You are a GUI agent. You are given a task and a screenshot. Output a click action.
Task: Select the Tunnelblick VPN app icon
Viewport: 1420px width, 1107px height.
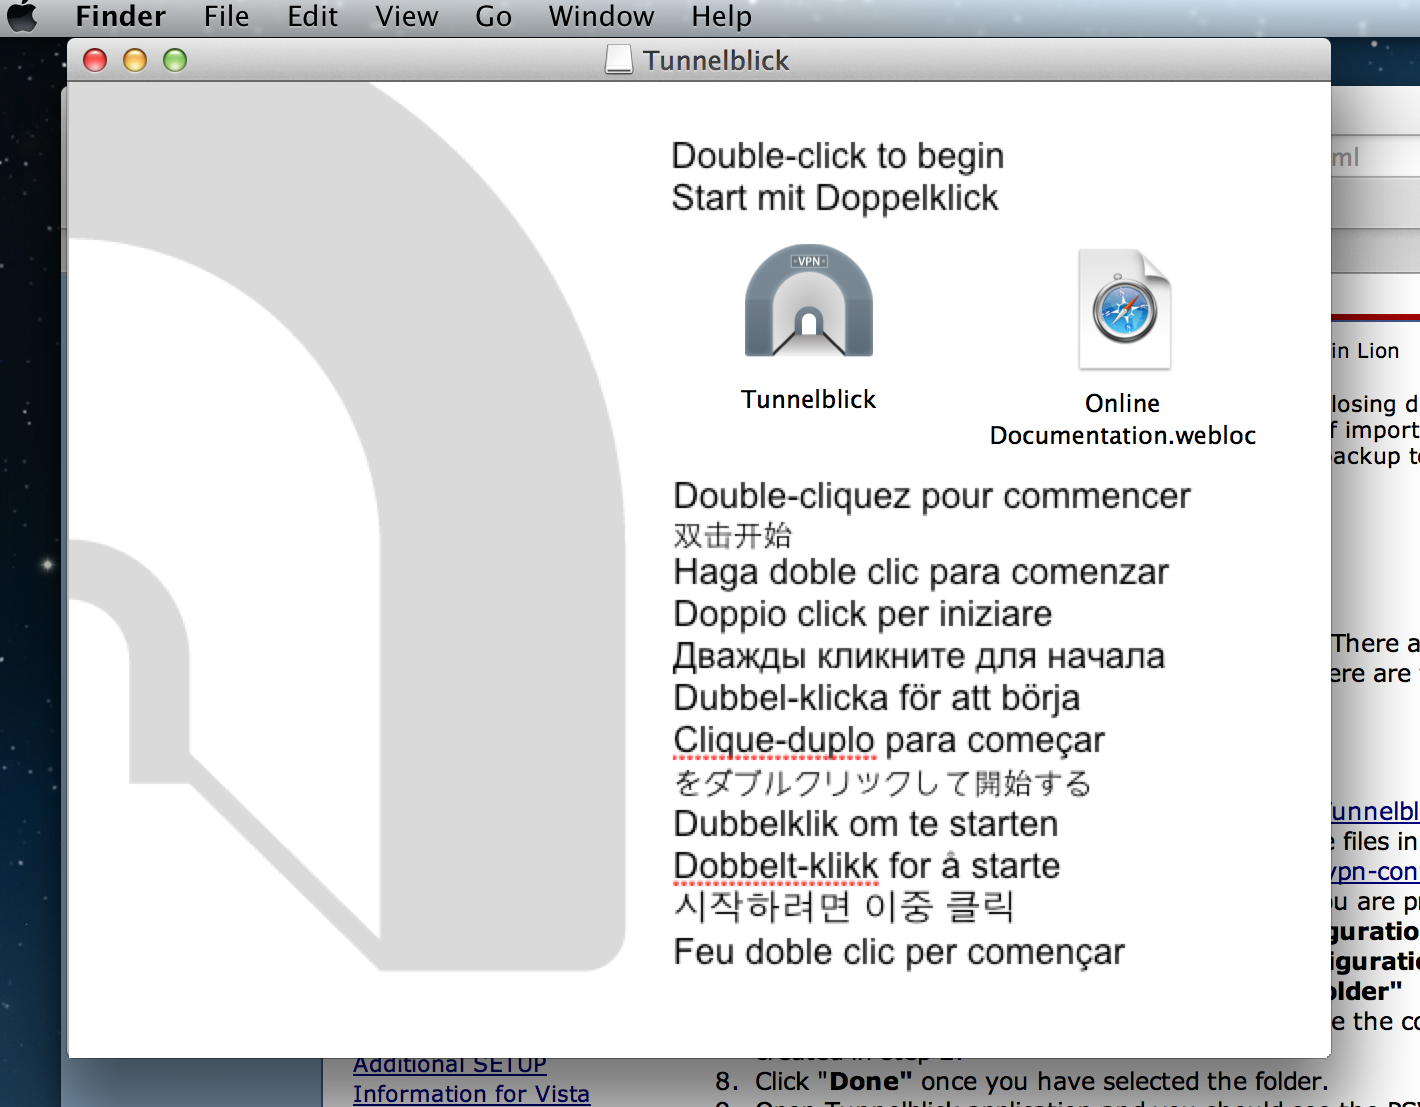pos(809,301)
